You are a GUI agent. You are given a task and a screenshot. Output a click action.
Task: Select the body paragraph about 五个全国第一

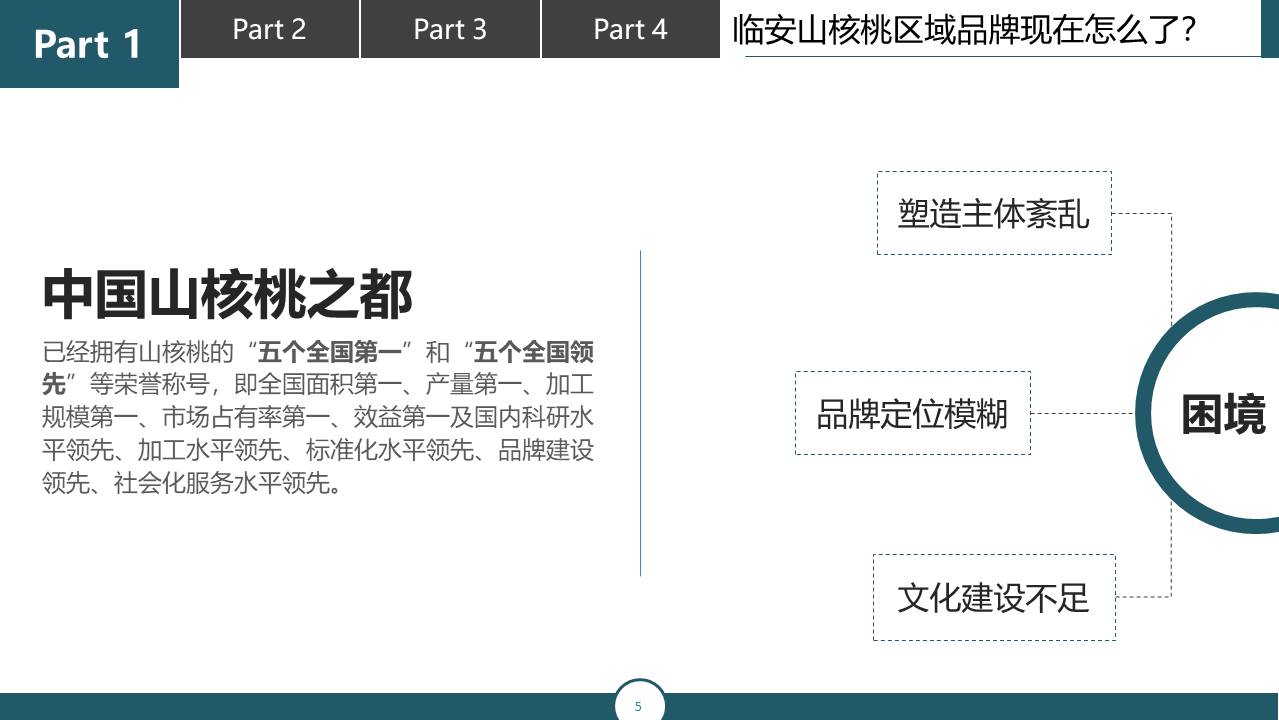pos(318,420)
